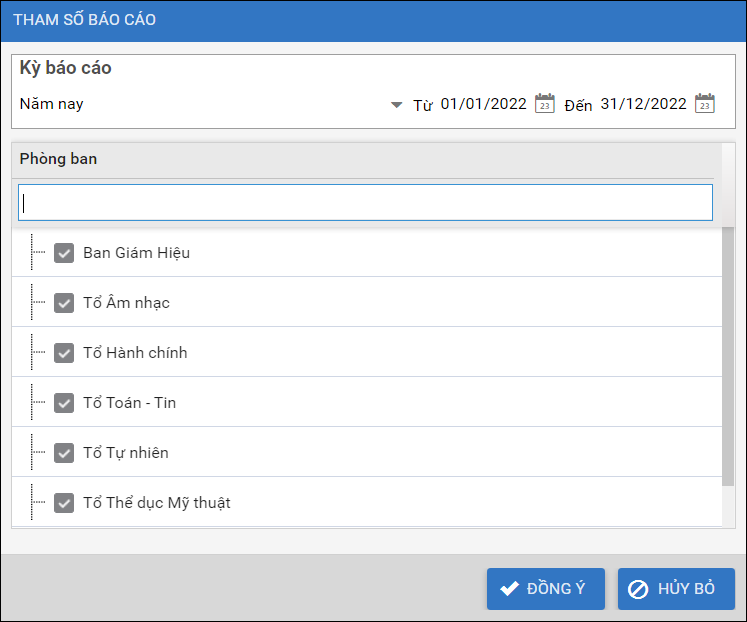Select the Ban Giám Hiệu tree row label

pyautogui.click(x=136, y=253)
